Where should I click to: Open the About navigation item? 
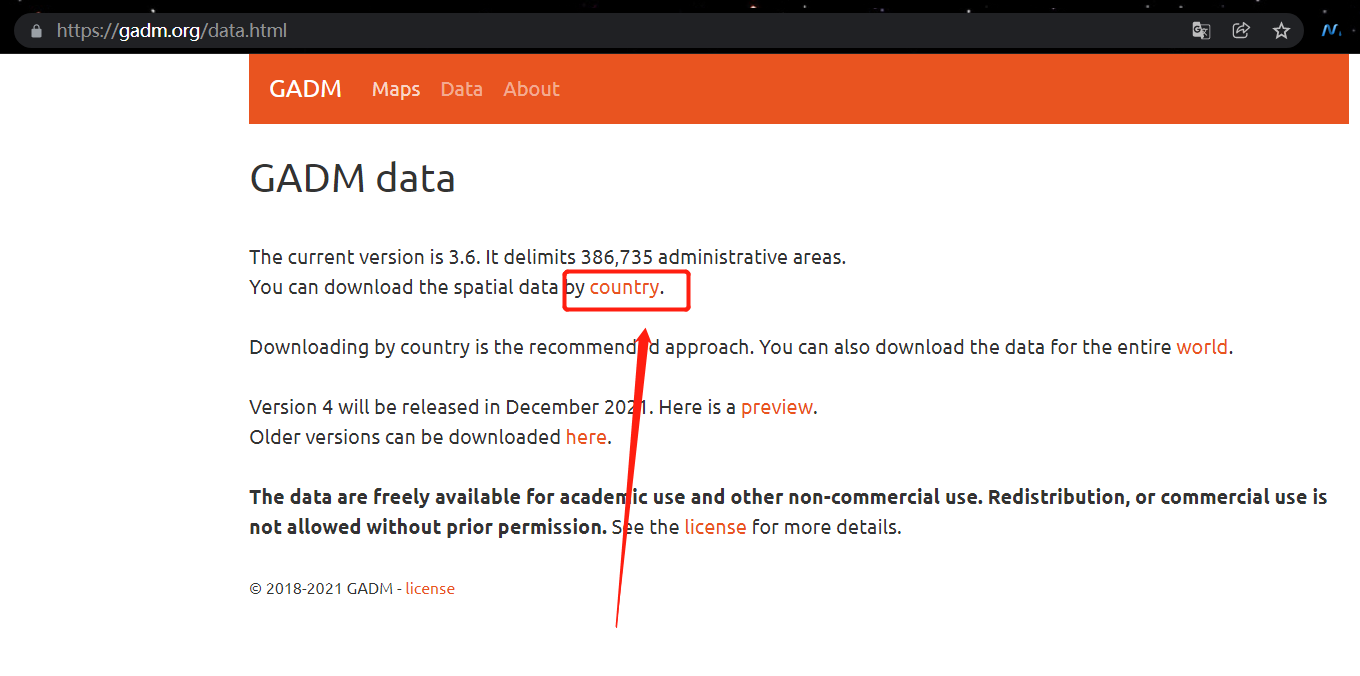coord(531,89)
